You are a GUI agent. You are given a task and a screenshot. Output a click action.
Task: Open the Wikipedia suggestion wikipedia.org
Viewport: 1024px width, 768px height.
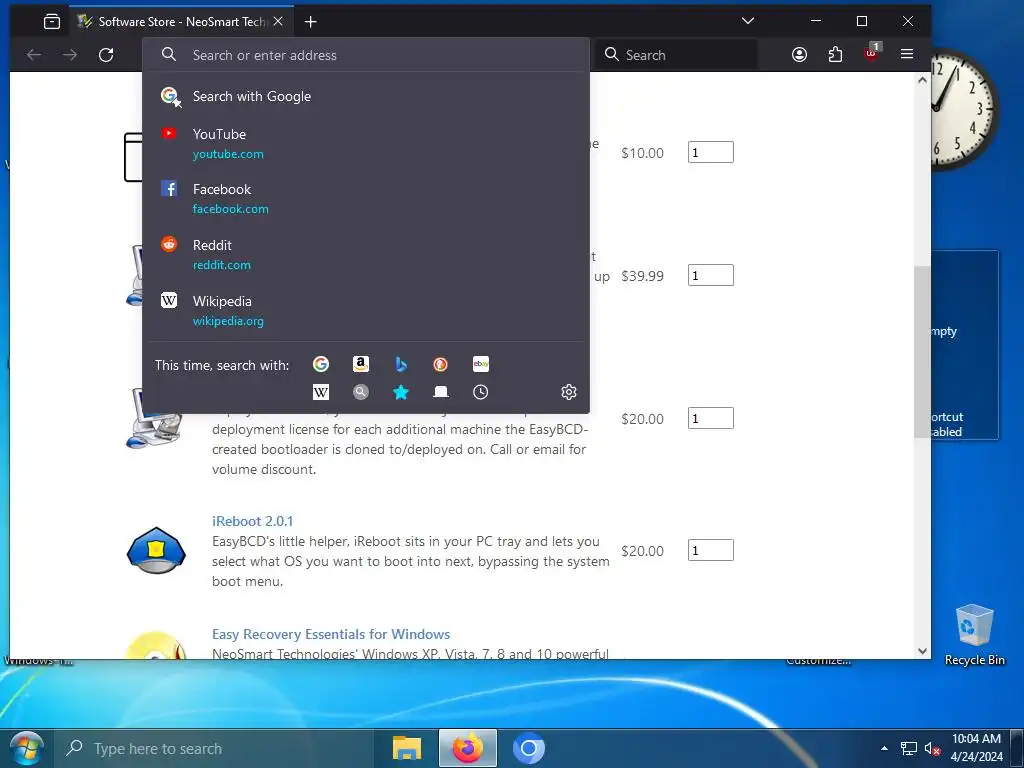(x=366, y=311)
